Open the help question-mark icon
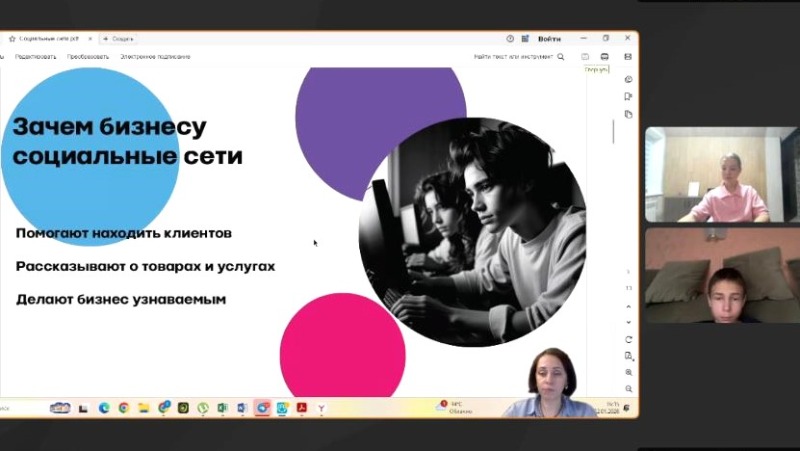800x451 pixels. [510, 39]
